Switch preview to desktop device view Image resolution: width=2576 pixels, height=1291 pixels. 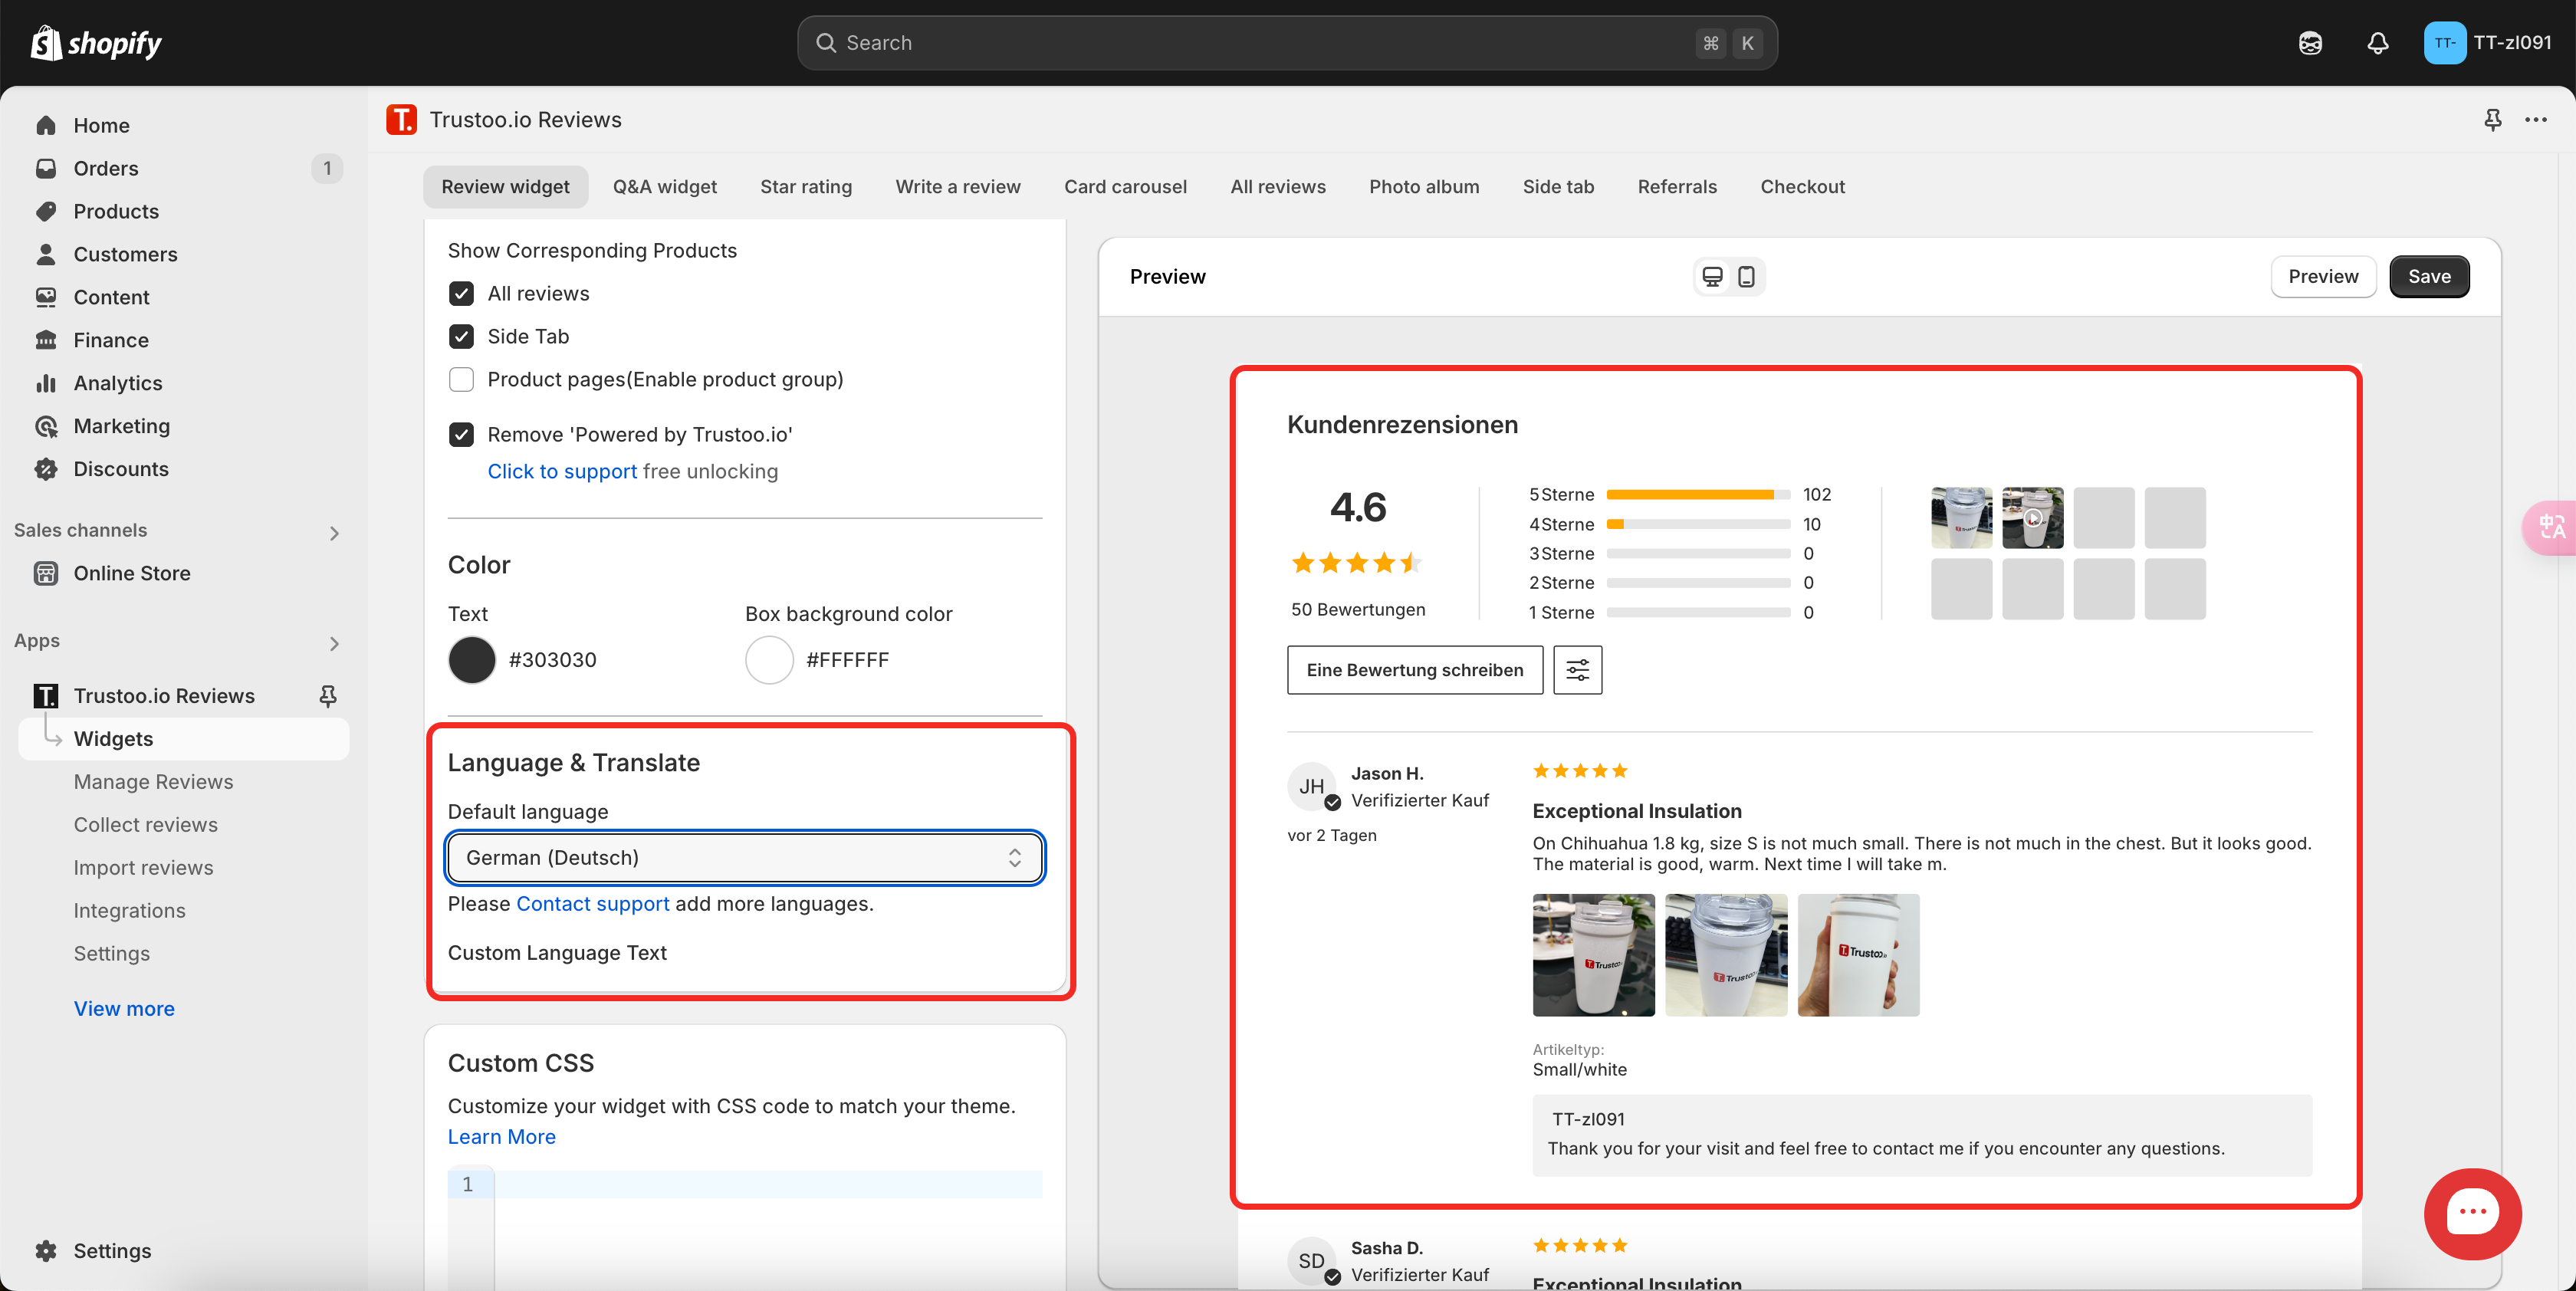click(x=1712, y=277)
